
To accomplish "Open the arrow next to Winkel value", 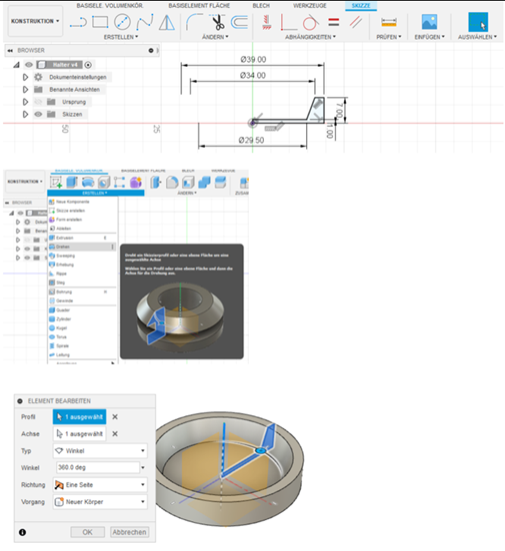I will point(143,467).
